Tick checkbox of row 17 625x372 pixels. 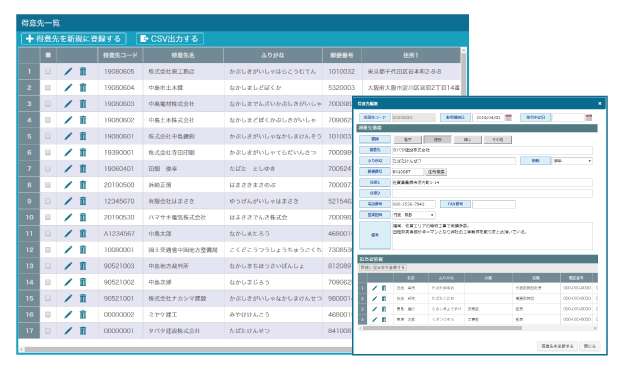click(48, 331)
